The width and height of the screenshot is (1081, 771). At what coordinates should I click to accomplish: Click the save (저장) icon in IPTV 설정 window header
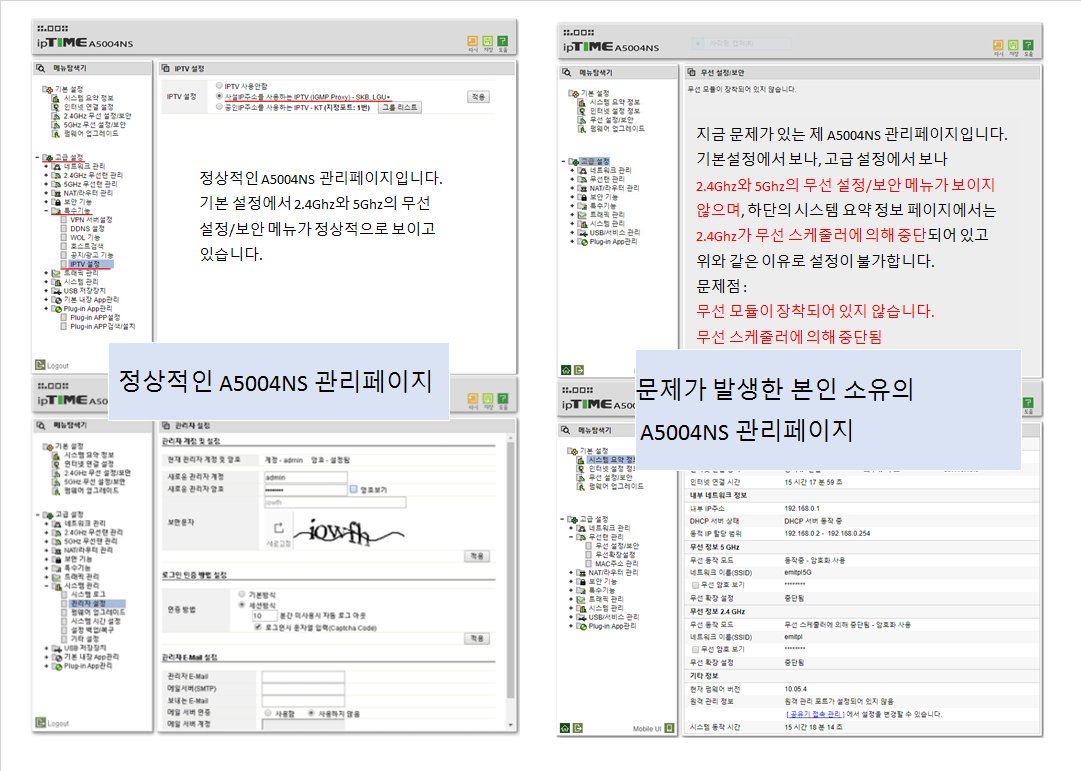point(488,41)
